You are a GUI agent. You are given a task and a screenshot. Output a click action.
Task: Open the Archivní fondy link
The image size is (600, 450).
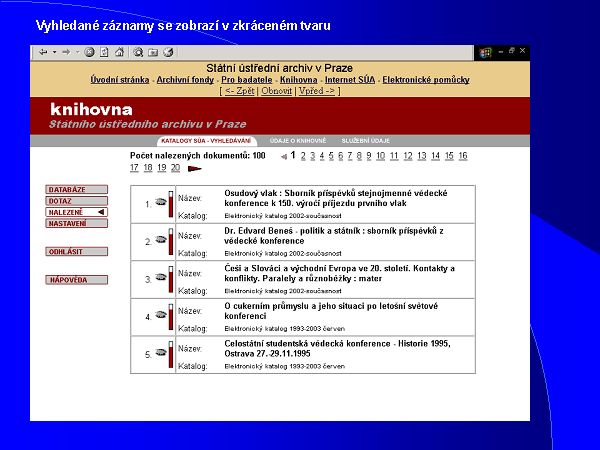185,79
